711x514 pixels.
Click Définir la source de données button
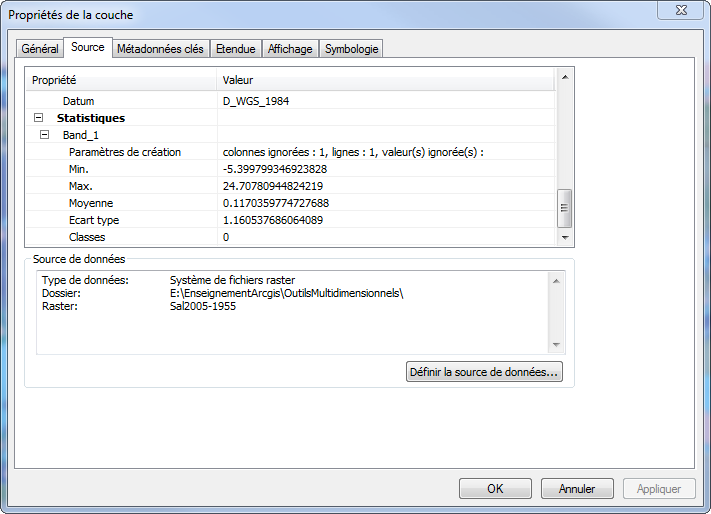click(485, 372)
